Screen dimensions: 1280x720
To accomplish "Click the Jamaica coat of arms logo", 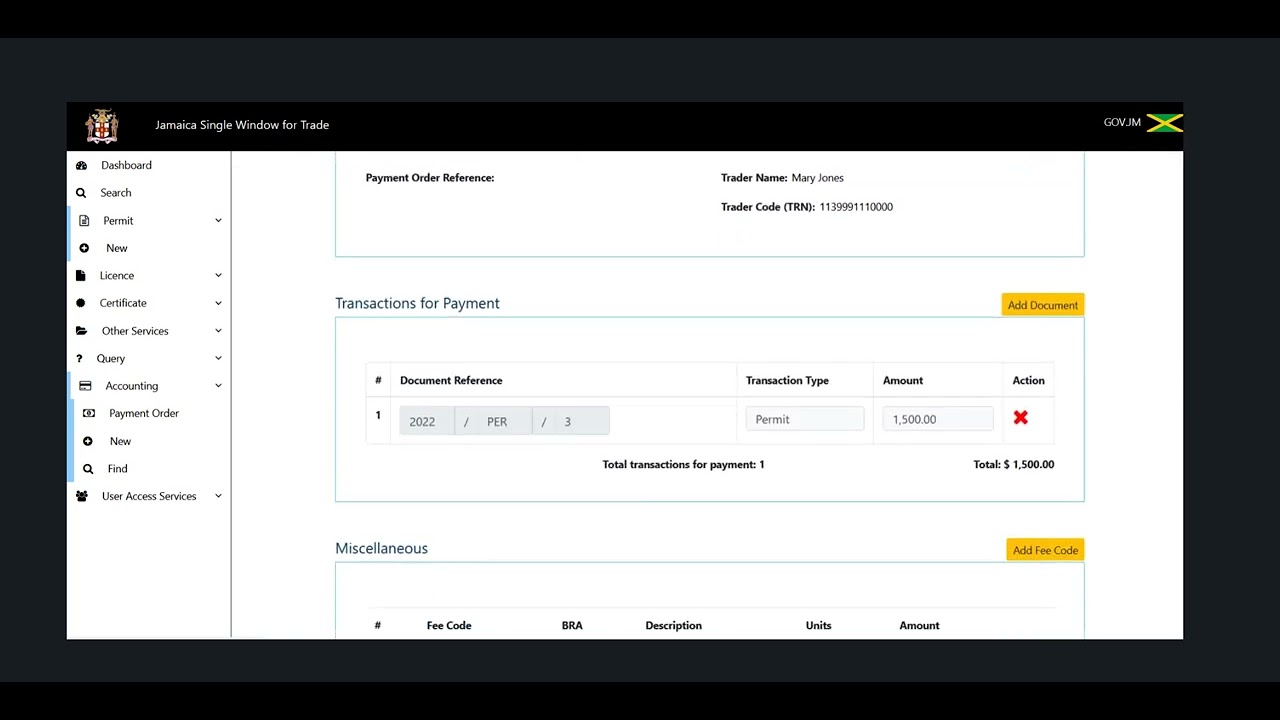I will click(x=102, y=126).
